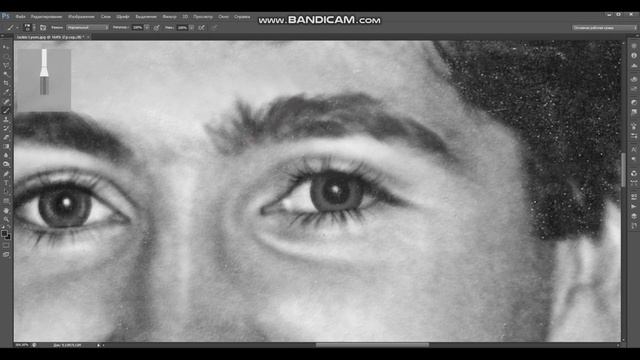The width and height of the screenshot is (640, 360).
Task: Open the flow slider dropdown arrow
Action: click(x=191, y=28)
